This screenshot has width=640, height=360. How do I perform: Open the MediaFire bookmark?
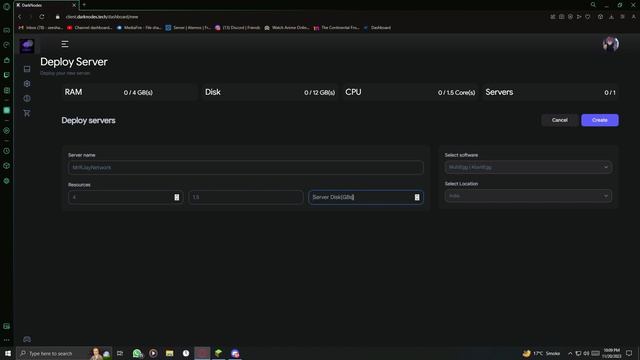click(x=139, y=28)
